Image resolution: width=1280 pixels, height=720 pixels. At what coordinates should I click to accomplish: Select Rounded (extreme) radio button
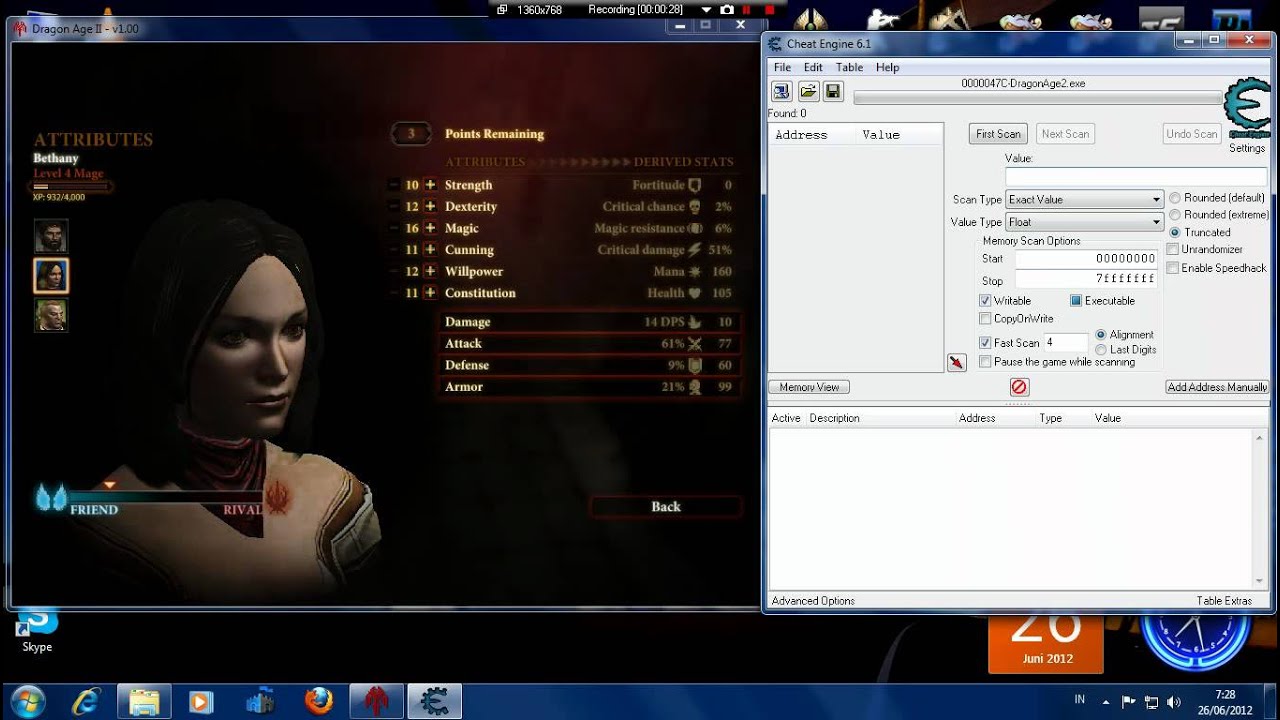point(1175,214)
